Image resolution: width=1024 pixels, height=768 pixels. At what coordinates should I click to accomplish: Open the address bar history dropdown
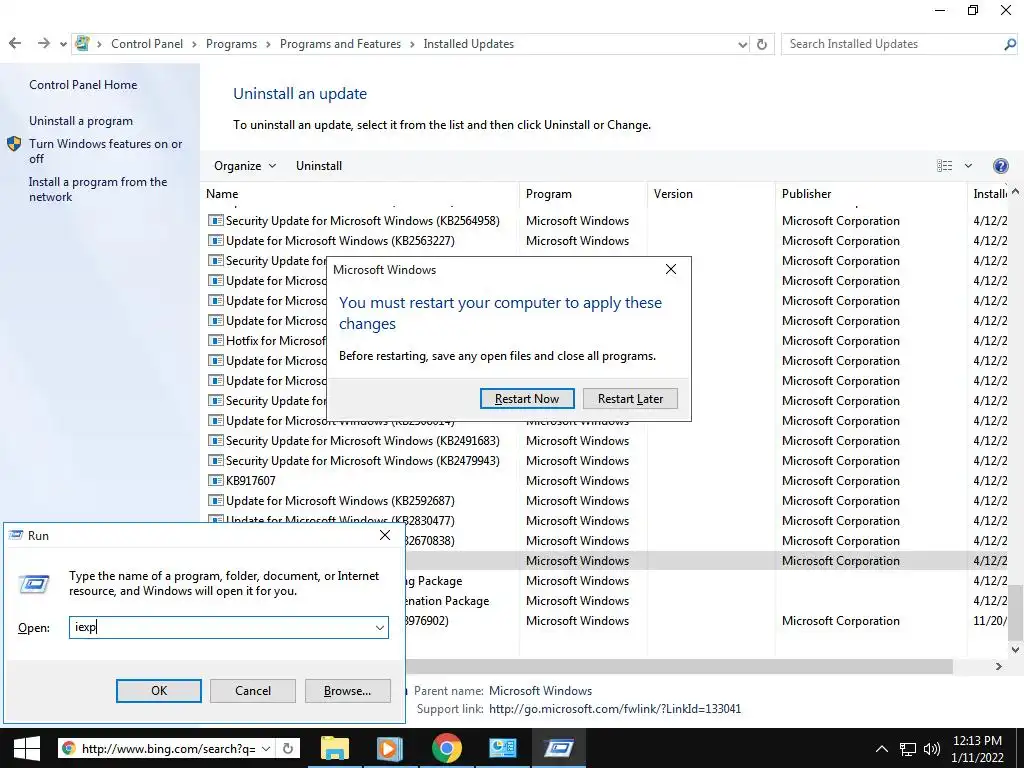click(x=743, y=44)
